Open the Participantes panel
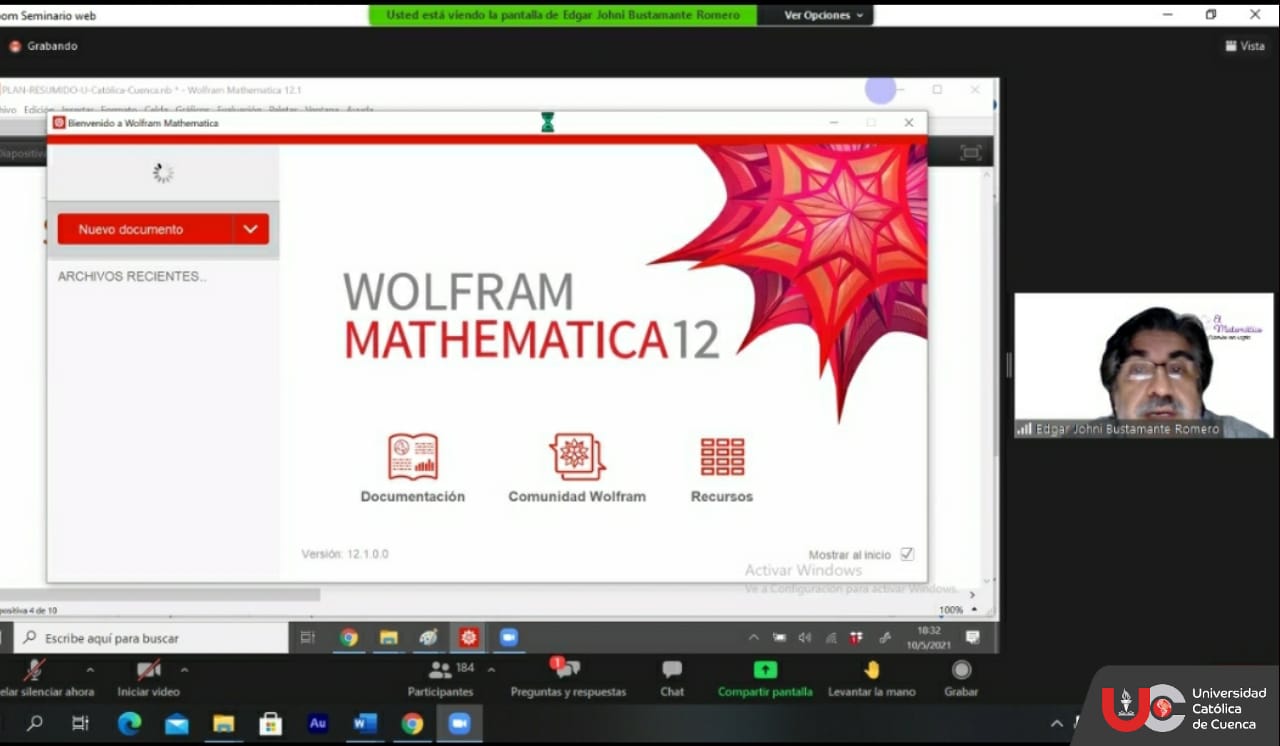The height and width of the screenshot is (746, 1280). click(440, 678)
